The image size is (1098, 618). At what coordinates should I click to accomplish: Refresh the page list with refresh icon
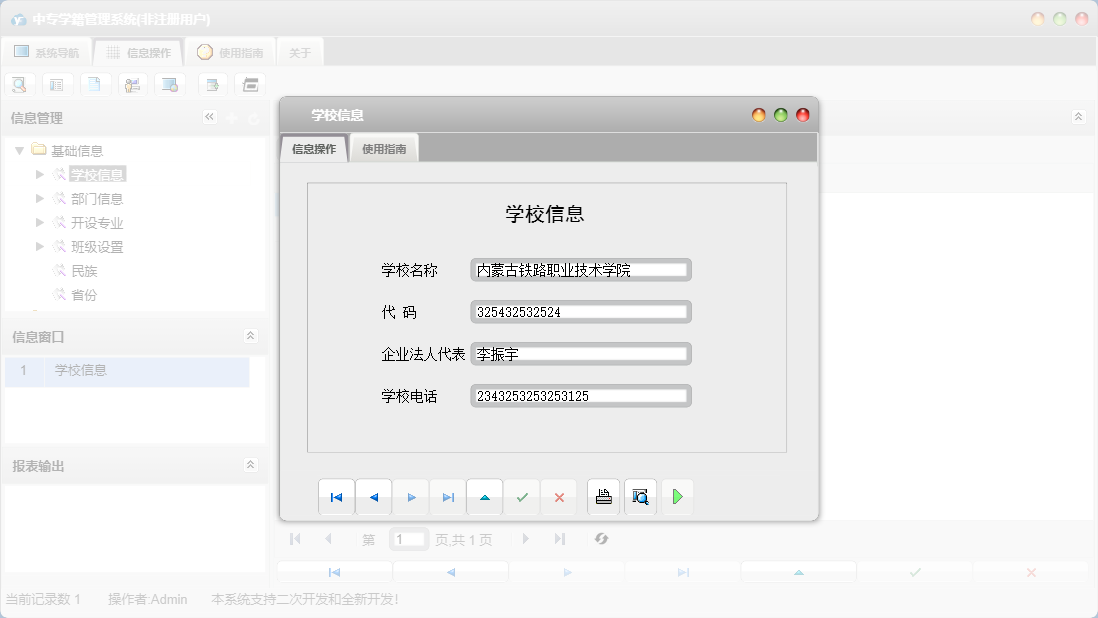point(601,538)
